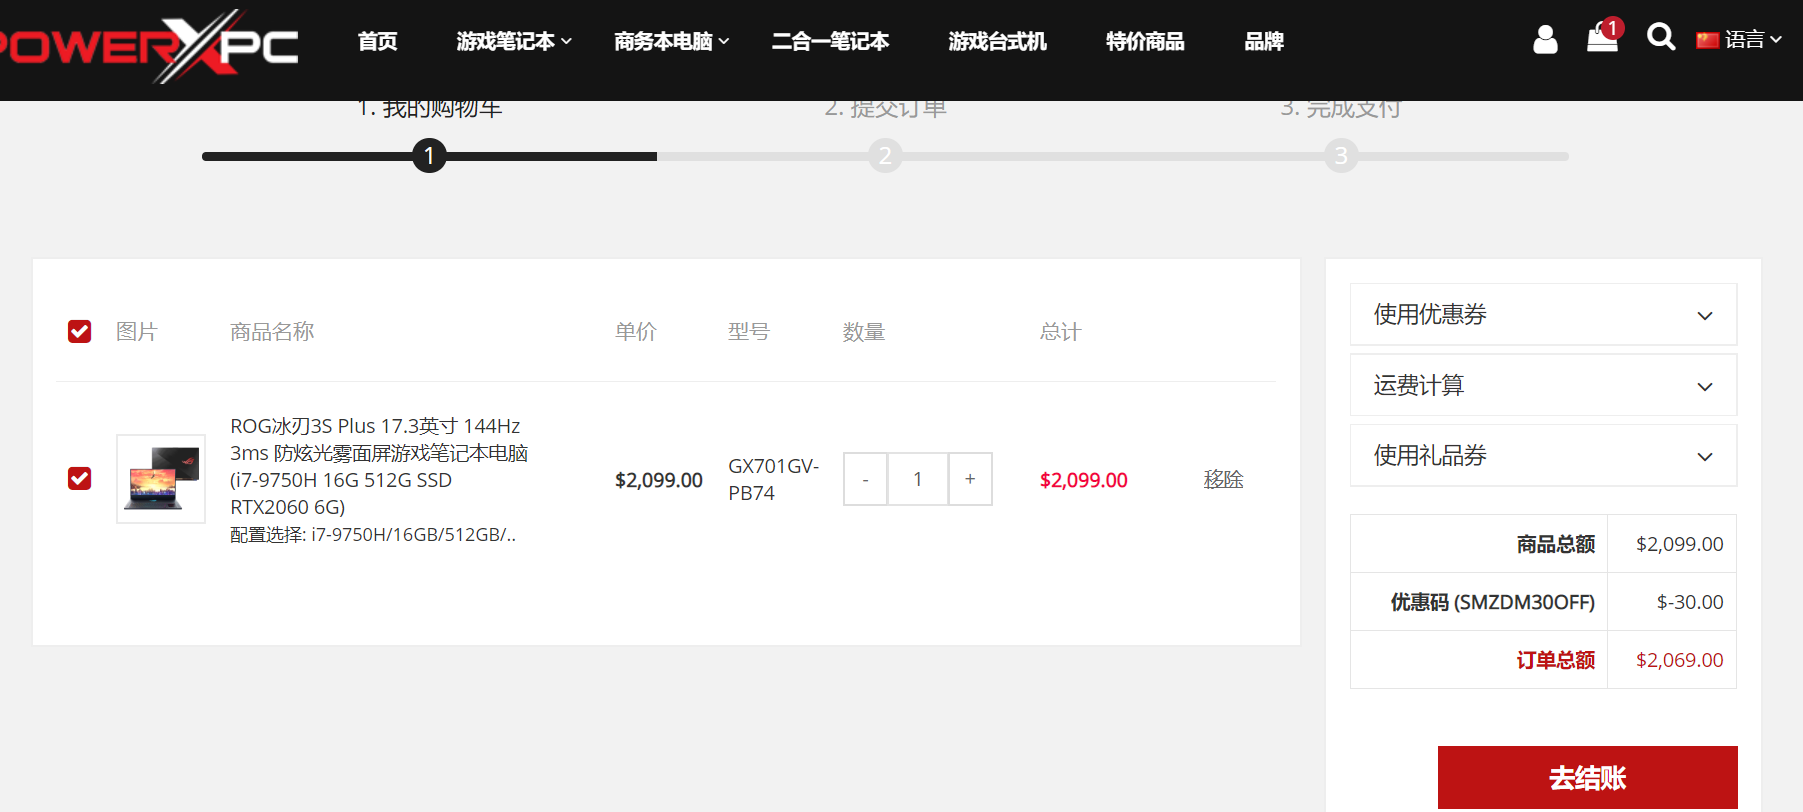Image resolution: width=1803 pixels, height=812 pixels.
Task: Click the 型号 column header
Action: (x=749, y=331)
